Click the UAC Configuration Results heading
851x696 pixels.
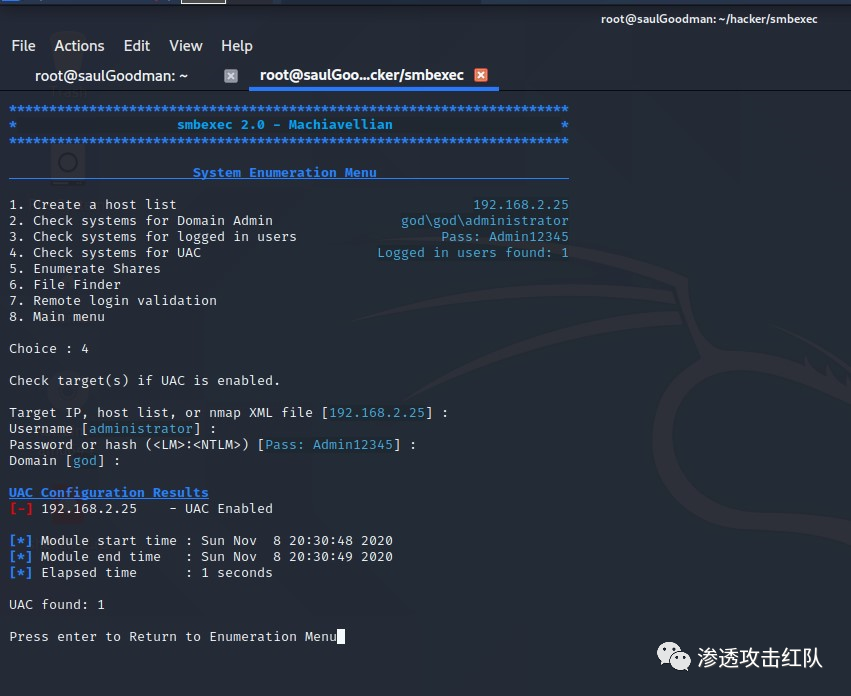click(x=108, y=493)
